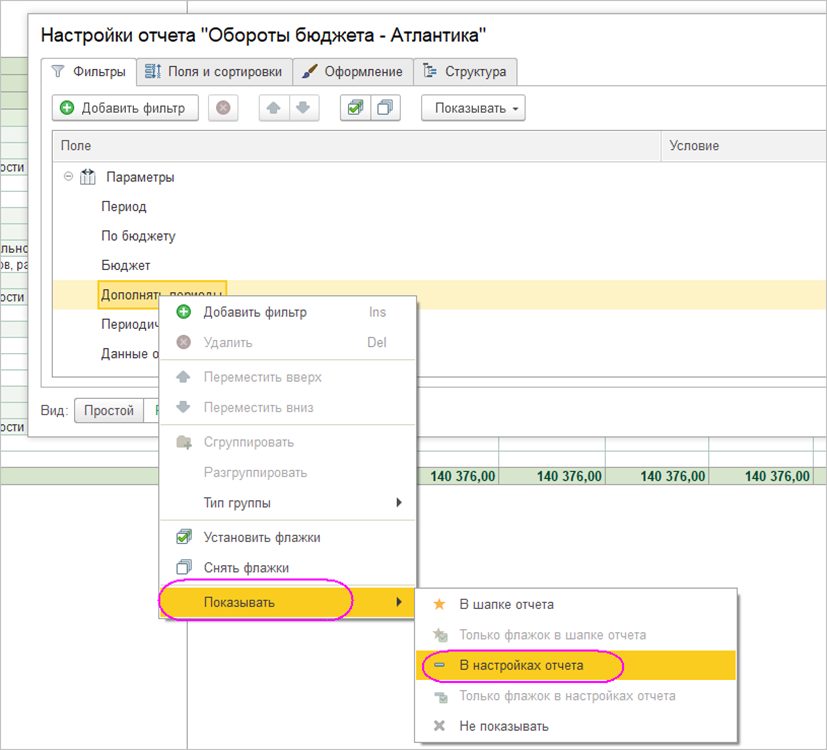Click the move down arrow toolbar icon
827x750 pixels.
pyautogui.click(x=303, y=108)
